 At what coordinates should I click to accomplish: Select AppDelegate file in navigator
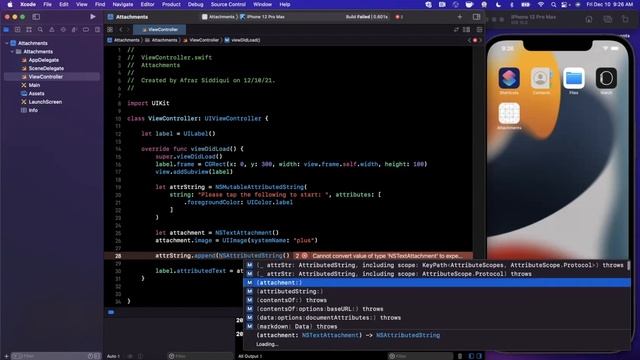[x=44, y=60]
